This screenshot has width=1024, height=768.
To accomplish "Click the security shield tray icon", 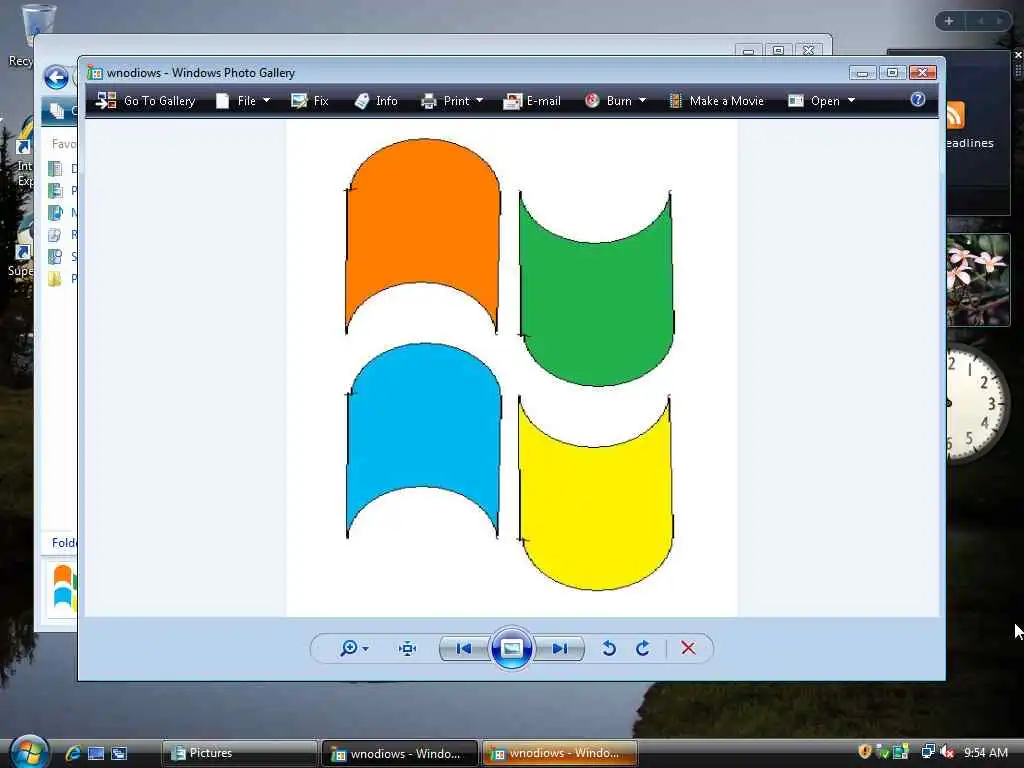I will (865, 752).
